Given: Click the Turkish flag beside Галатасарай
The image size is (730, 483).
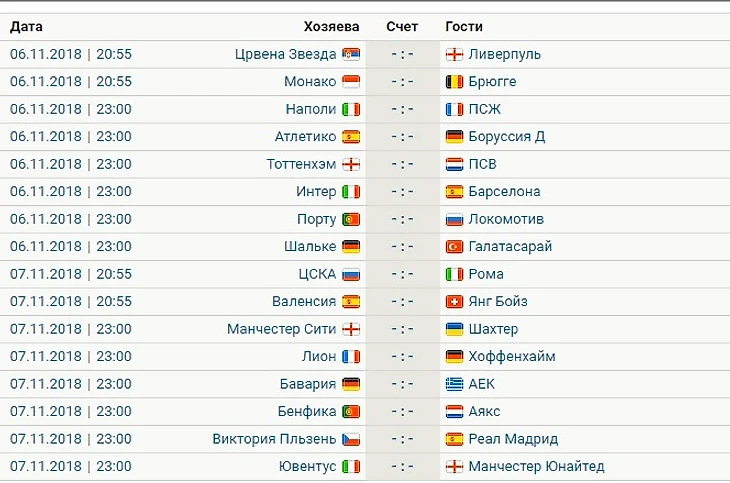Looking at the screenshot, I should point(454,246).
